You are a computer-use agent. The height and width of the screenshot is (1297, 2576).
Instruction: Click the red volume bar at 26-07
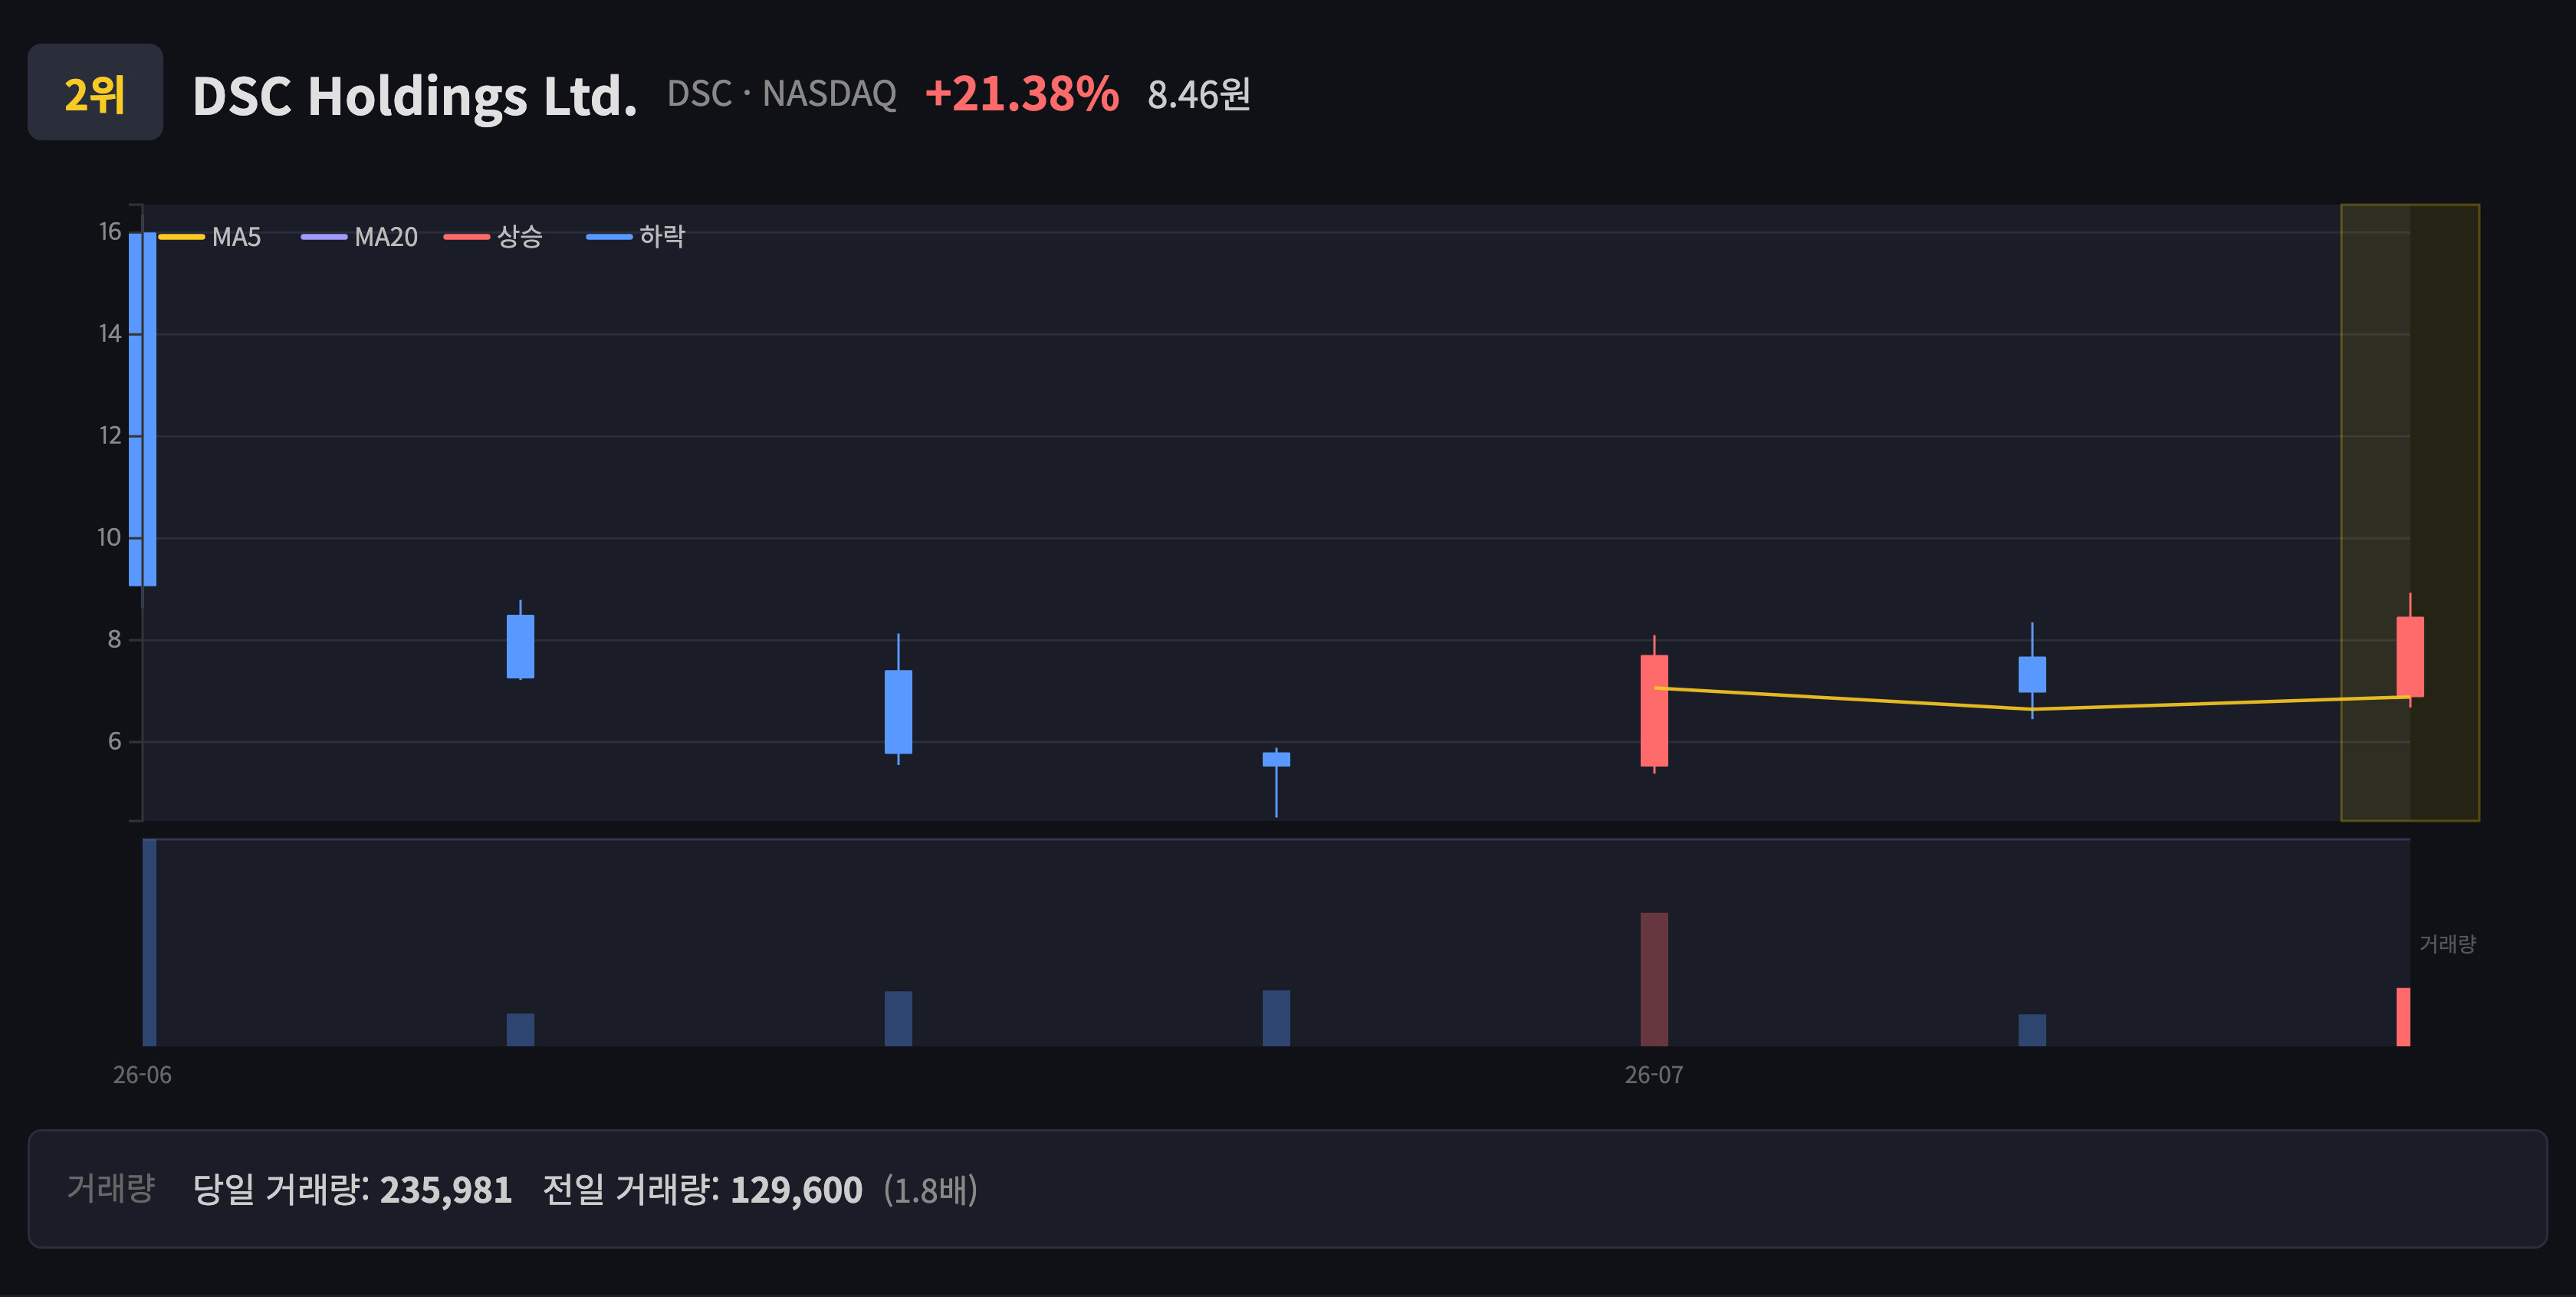(1654, 979)
